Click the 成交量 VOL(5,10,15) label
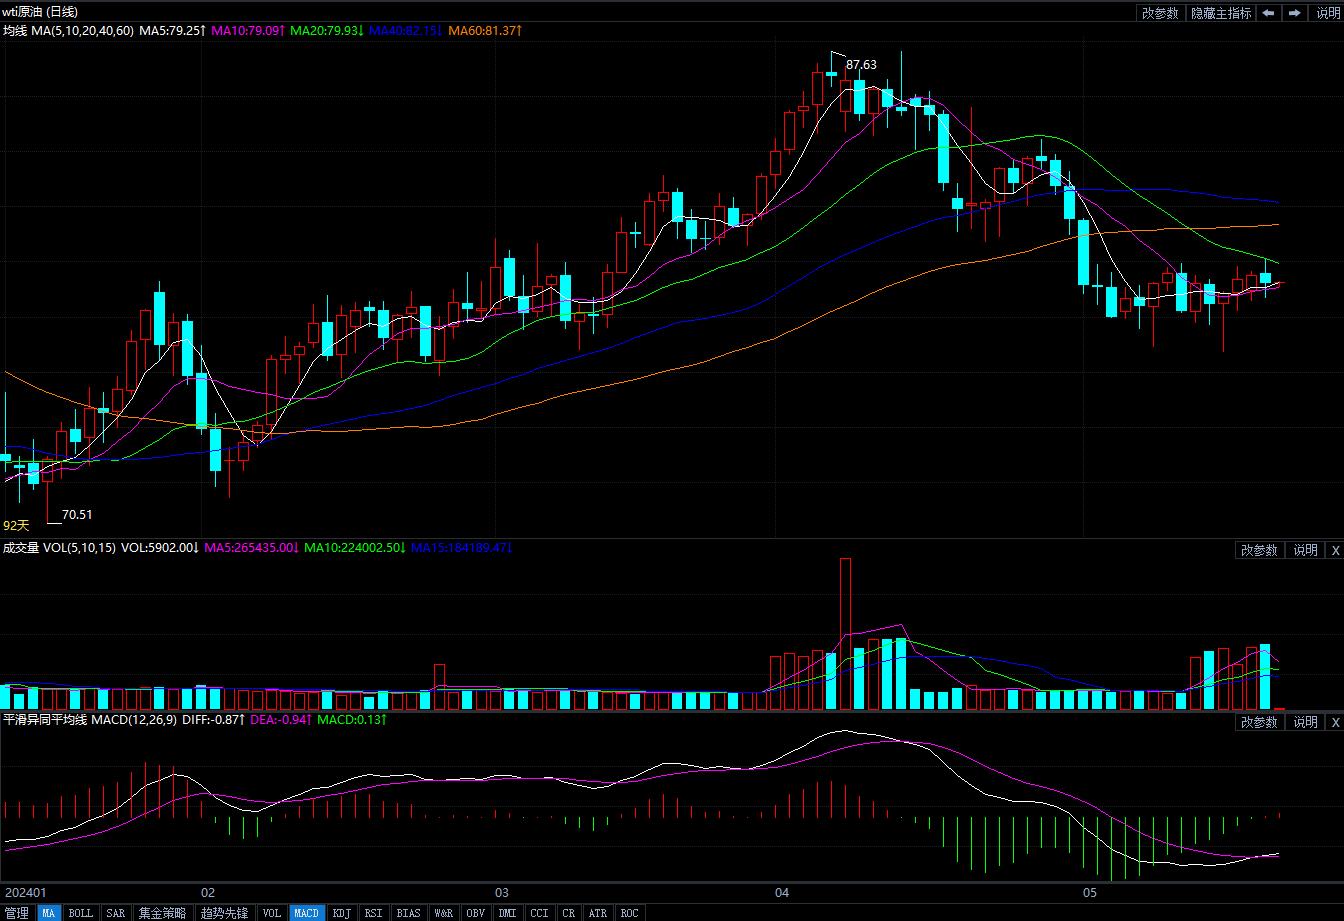This screenshot has height=921, width=1344. click(x=59, y=548)
